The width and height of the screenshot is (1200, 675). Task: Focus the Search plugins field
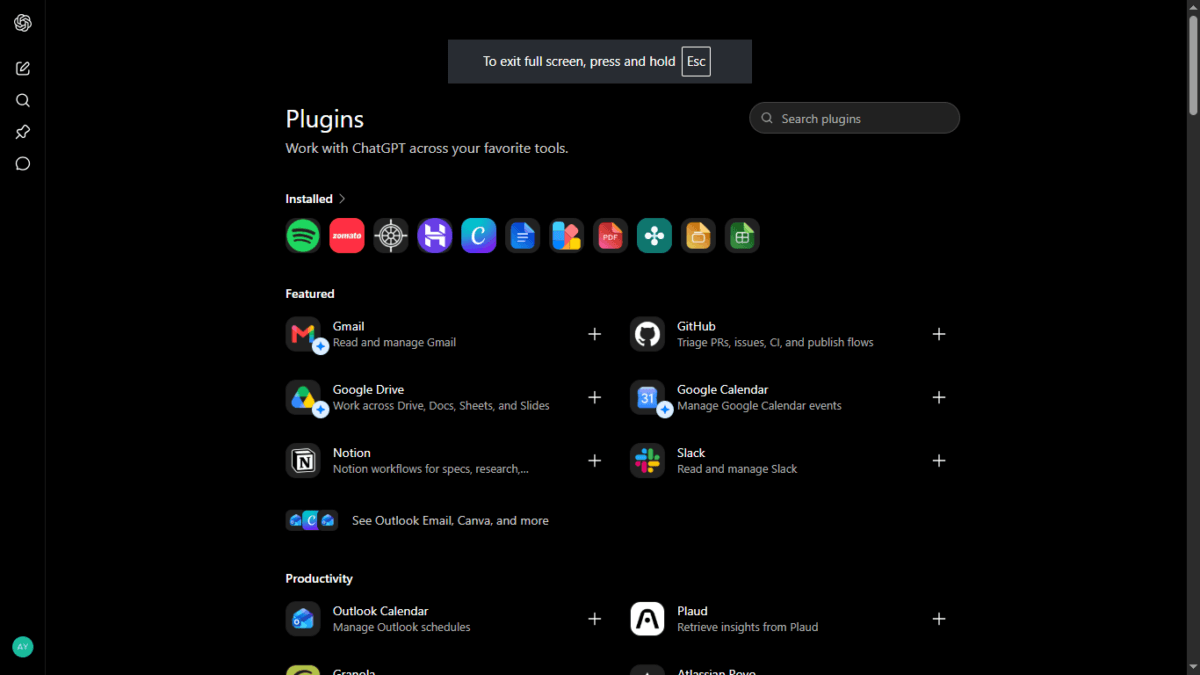pyautogui.click(x=854, y=118)
